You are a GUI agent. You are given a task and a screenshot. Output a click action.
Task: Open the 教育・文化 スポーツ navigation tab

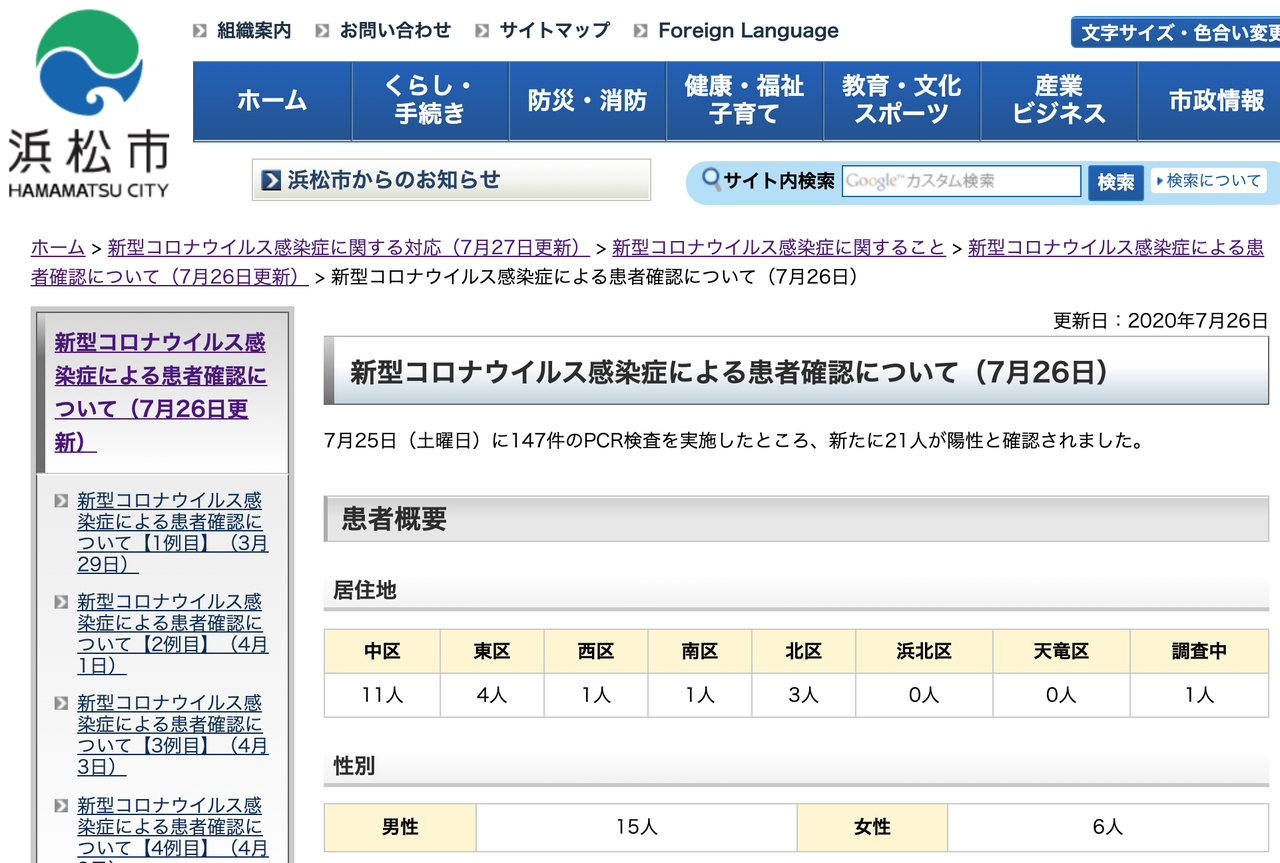902,101
